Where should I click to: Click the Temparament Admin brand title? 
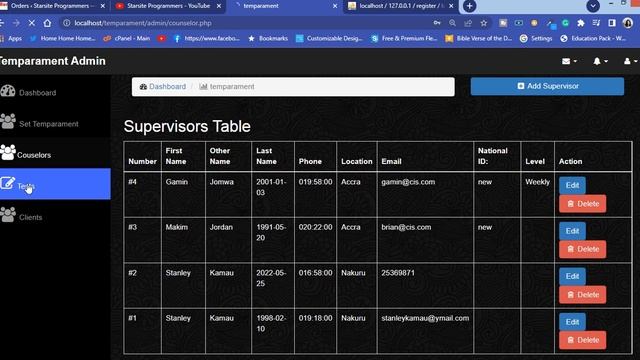(52, 61)
